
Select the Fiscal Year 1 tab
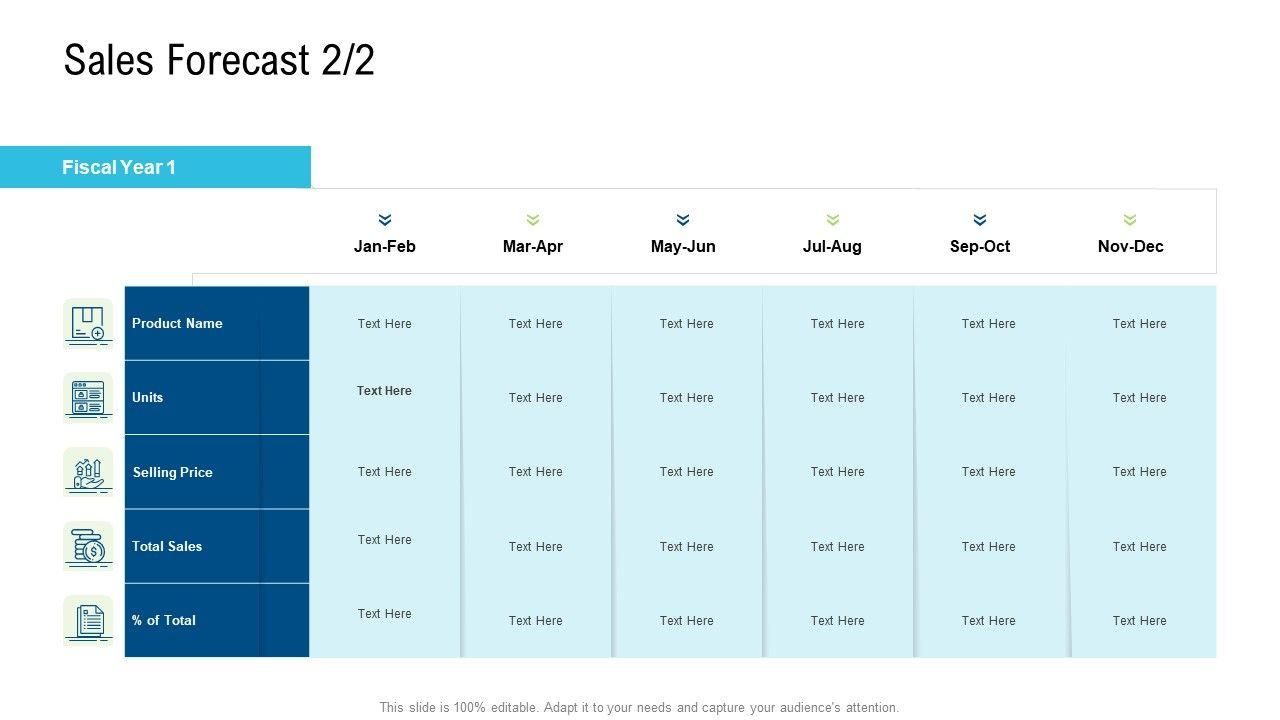(x=155, y=167)
